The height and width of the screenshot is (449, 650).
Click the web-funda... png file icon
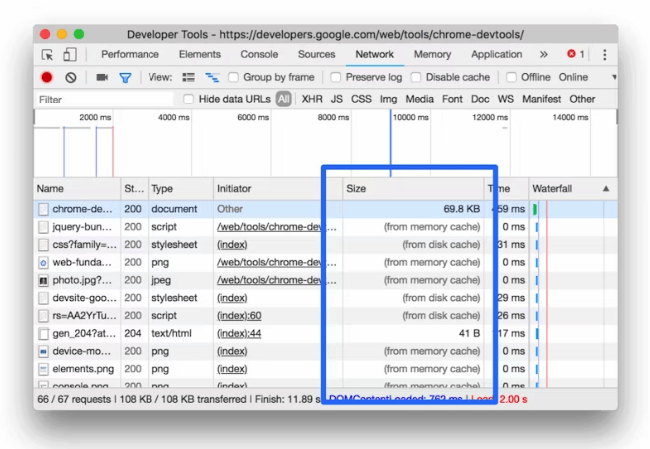[43, 262]
